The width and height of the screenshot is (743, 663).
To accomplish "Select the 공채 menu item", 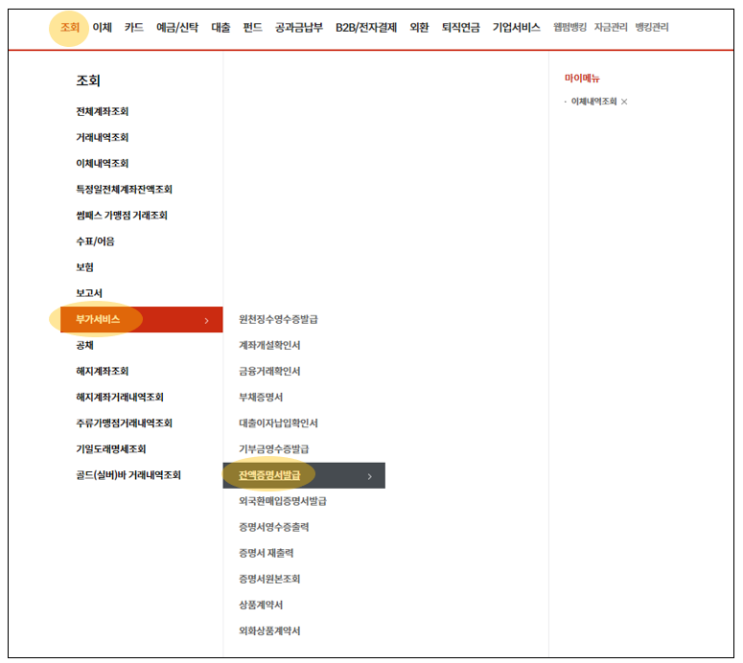I will (85, 345).
